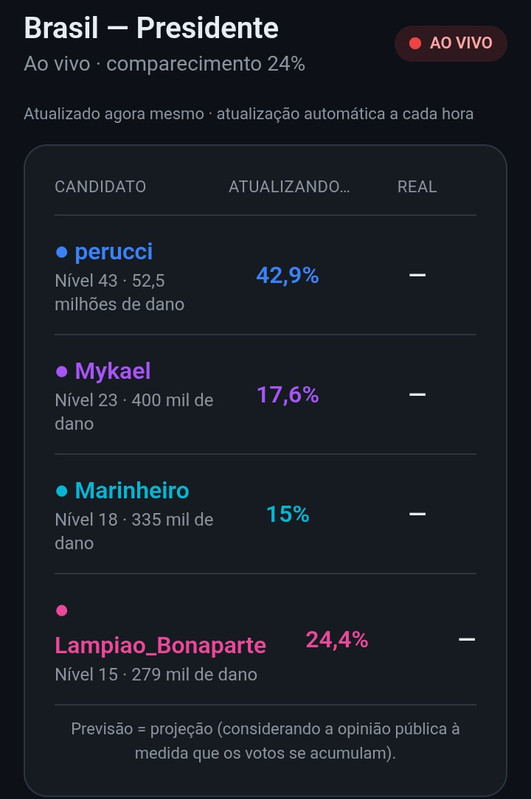531x799 pixels.
Task: Click the red live indicator dot
Action: [x=415, y=43]
